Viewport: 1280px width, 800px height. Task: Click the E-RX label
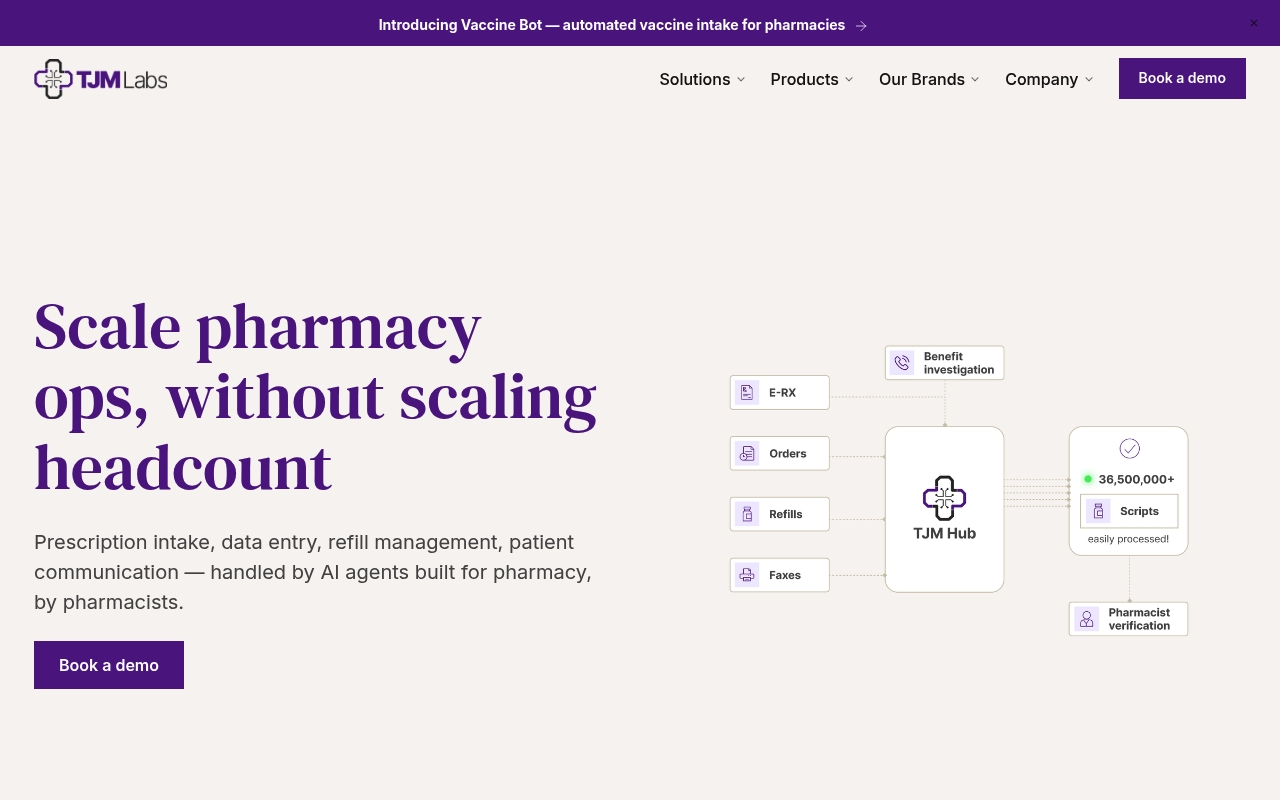782,393
